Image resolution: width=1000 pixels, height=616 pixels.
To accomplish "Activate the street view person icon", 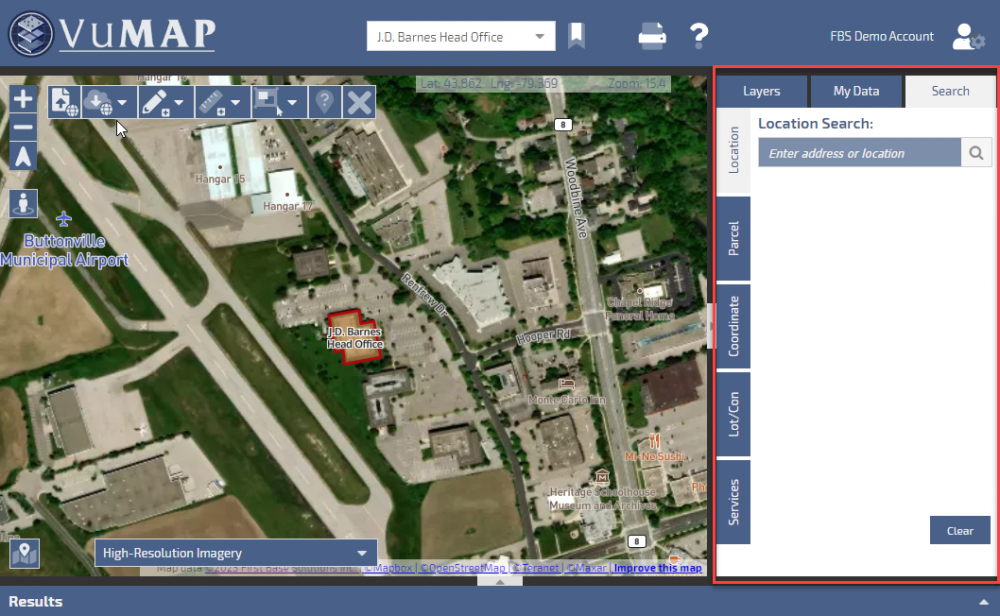I will pos(24,203).
